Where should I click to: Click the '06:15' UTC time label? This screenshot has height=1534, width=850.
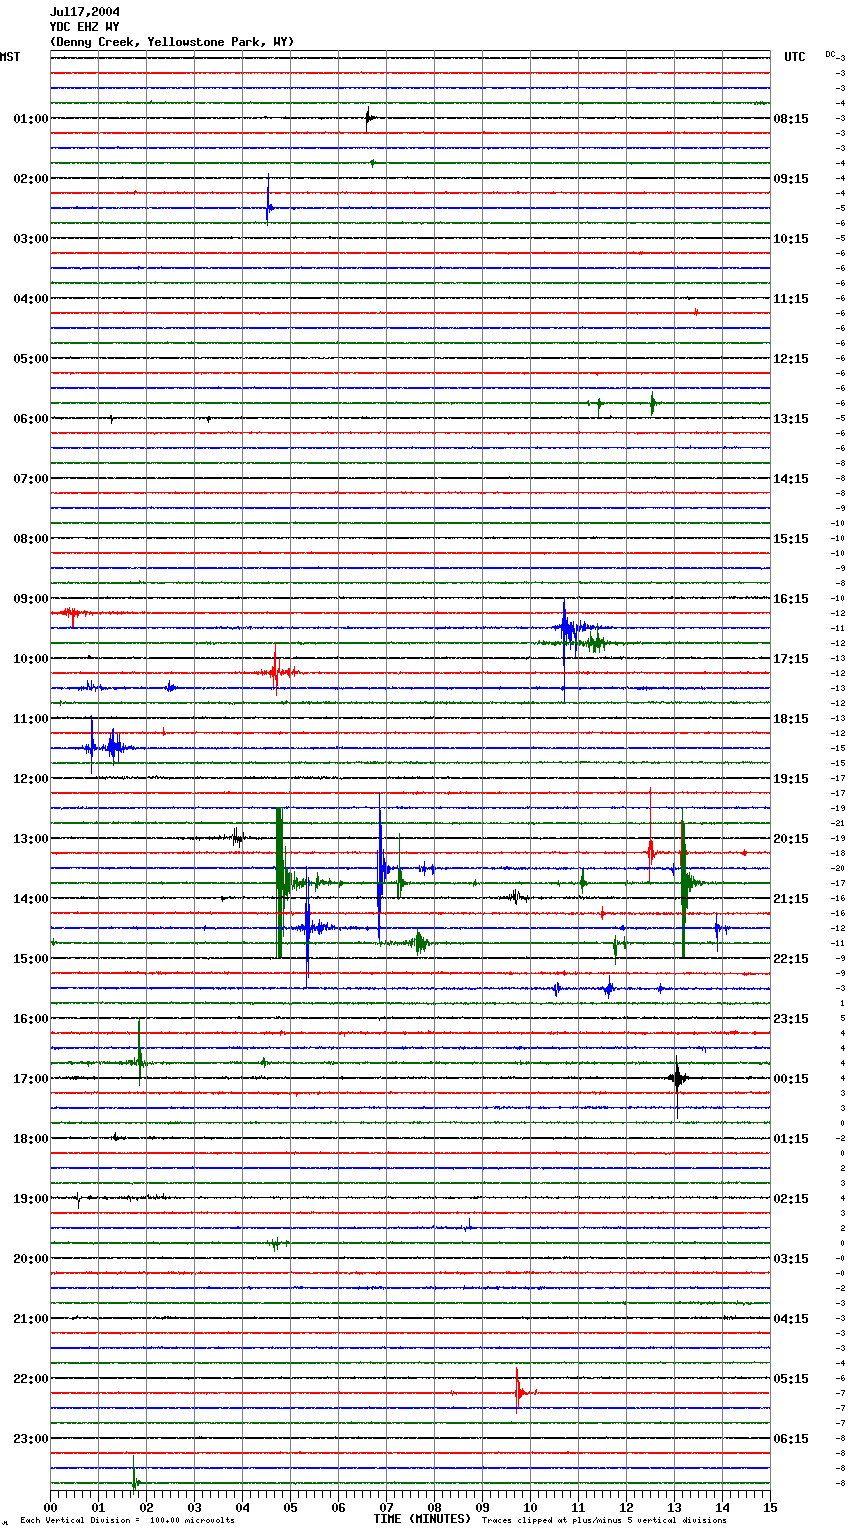point(791,1439)
